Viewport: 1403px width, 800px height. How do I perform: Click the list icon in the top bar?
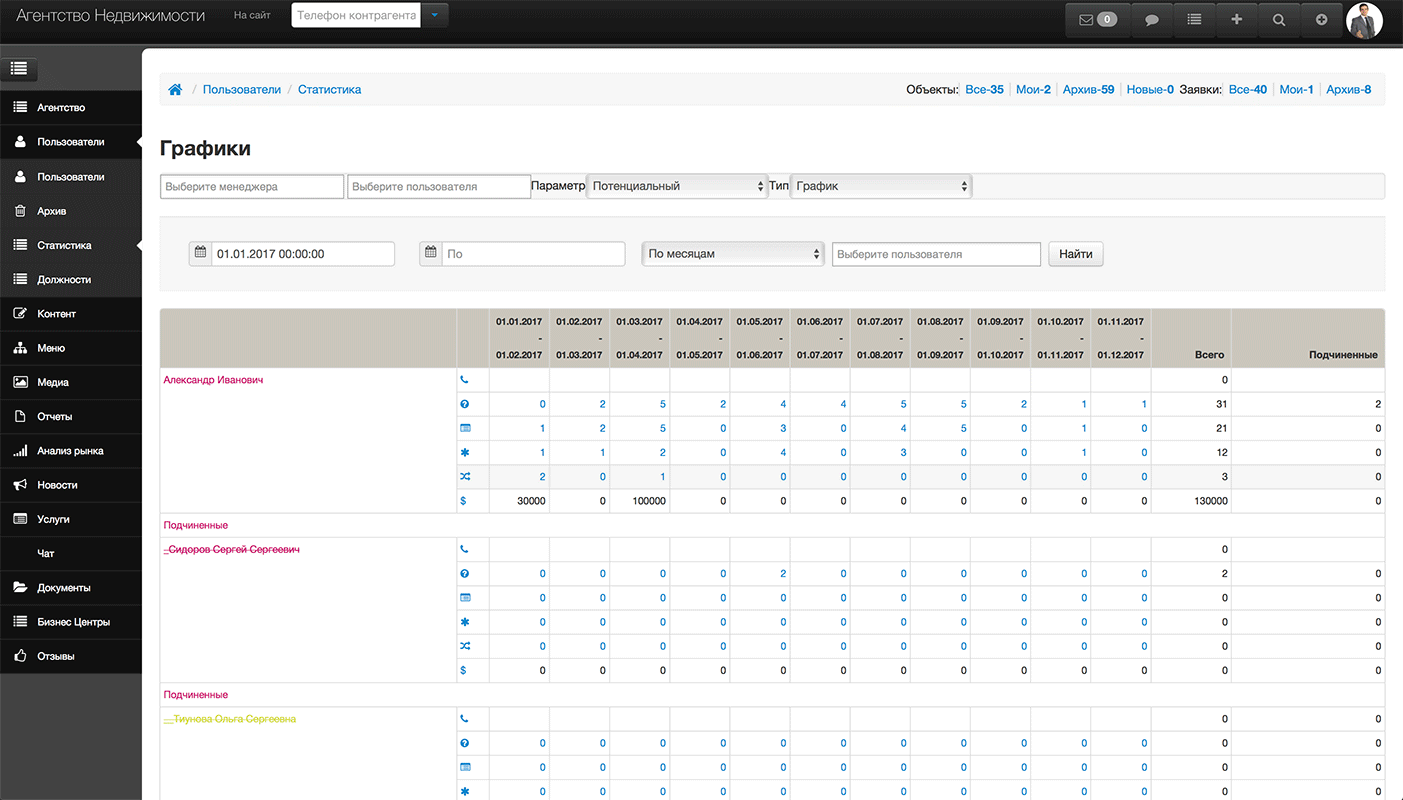tap(1194, 20)
